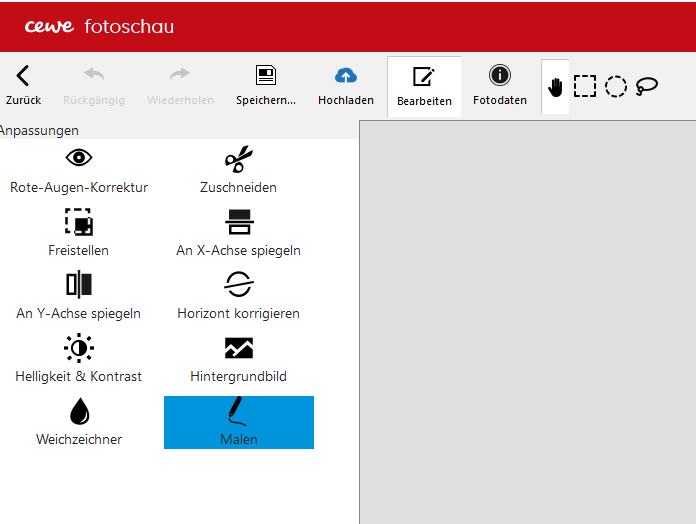Activate the Malen paint tool
This screenshot has height=524, width=696.
coord(239,422)
